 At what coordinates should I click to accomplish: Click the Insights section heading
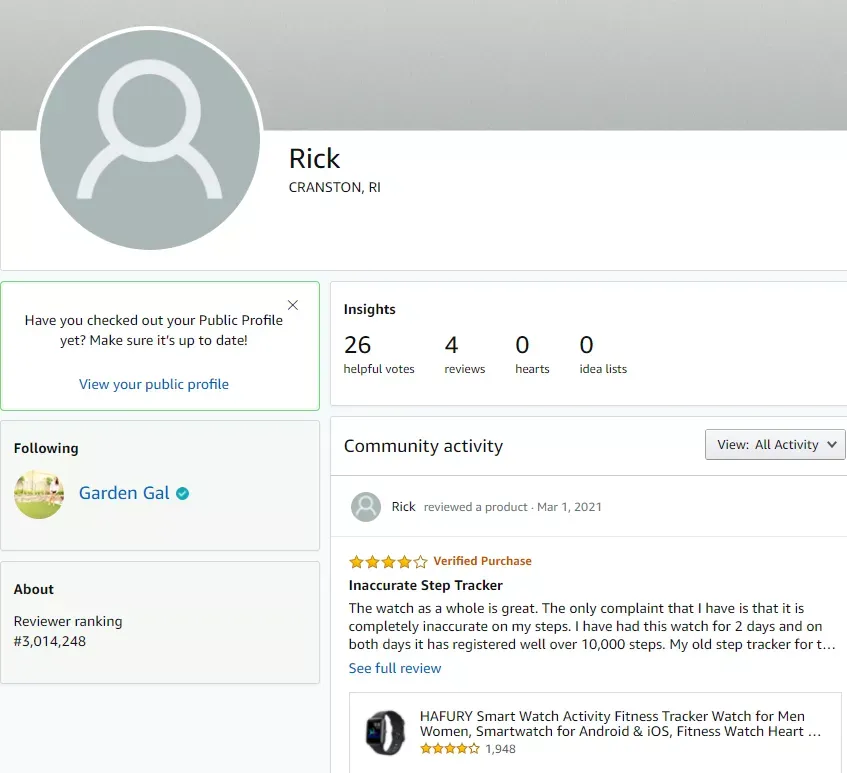(369, 310)
